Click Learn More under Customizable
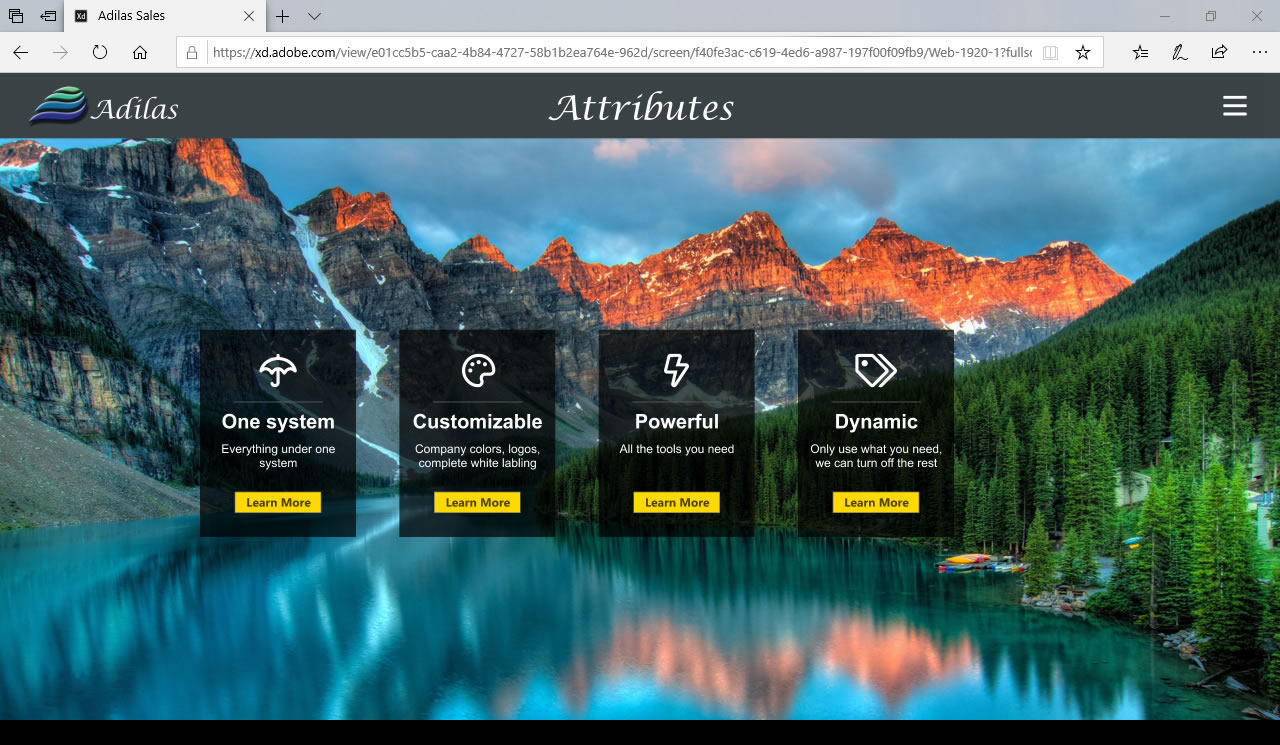Image resolution: width=1280 pixels, height=745 pixels. click(x=478, y=502)
